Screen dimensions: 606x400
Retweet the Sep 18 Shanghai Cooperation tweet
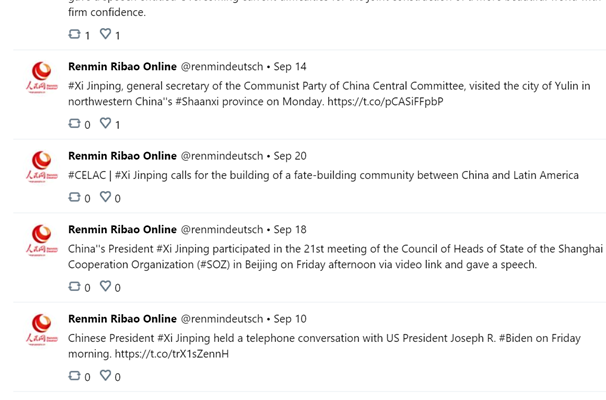[74, 286]
